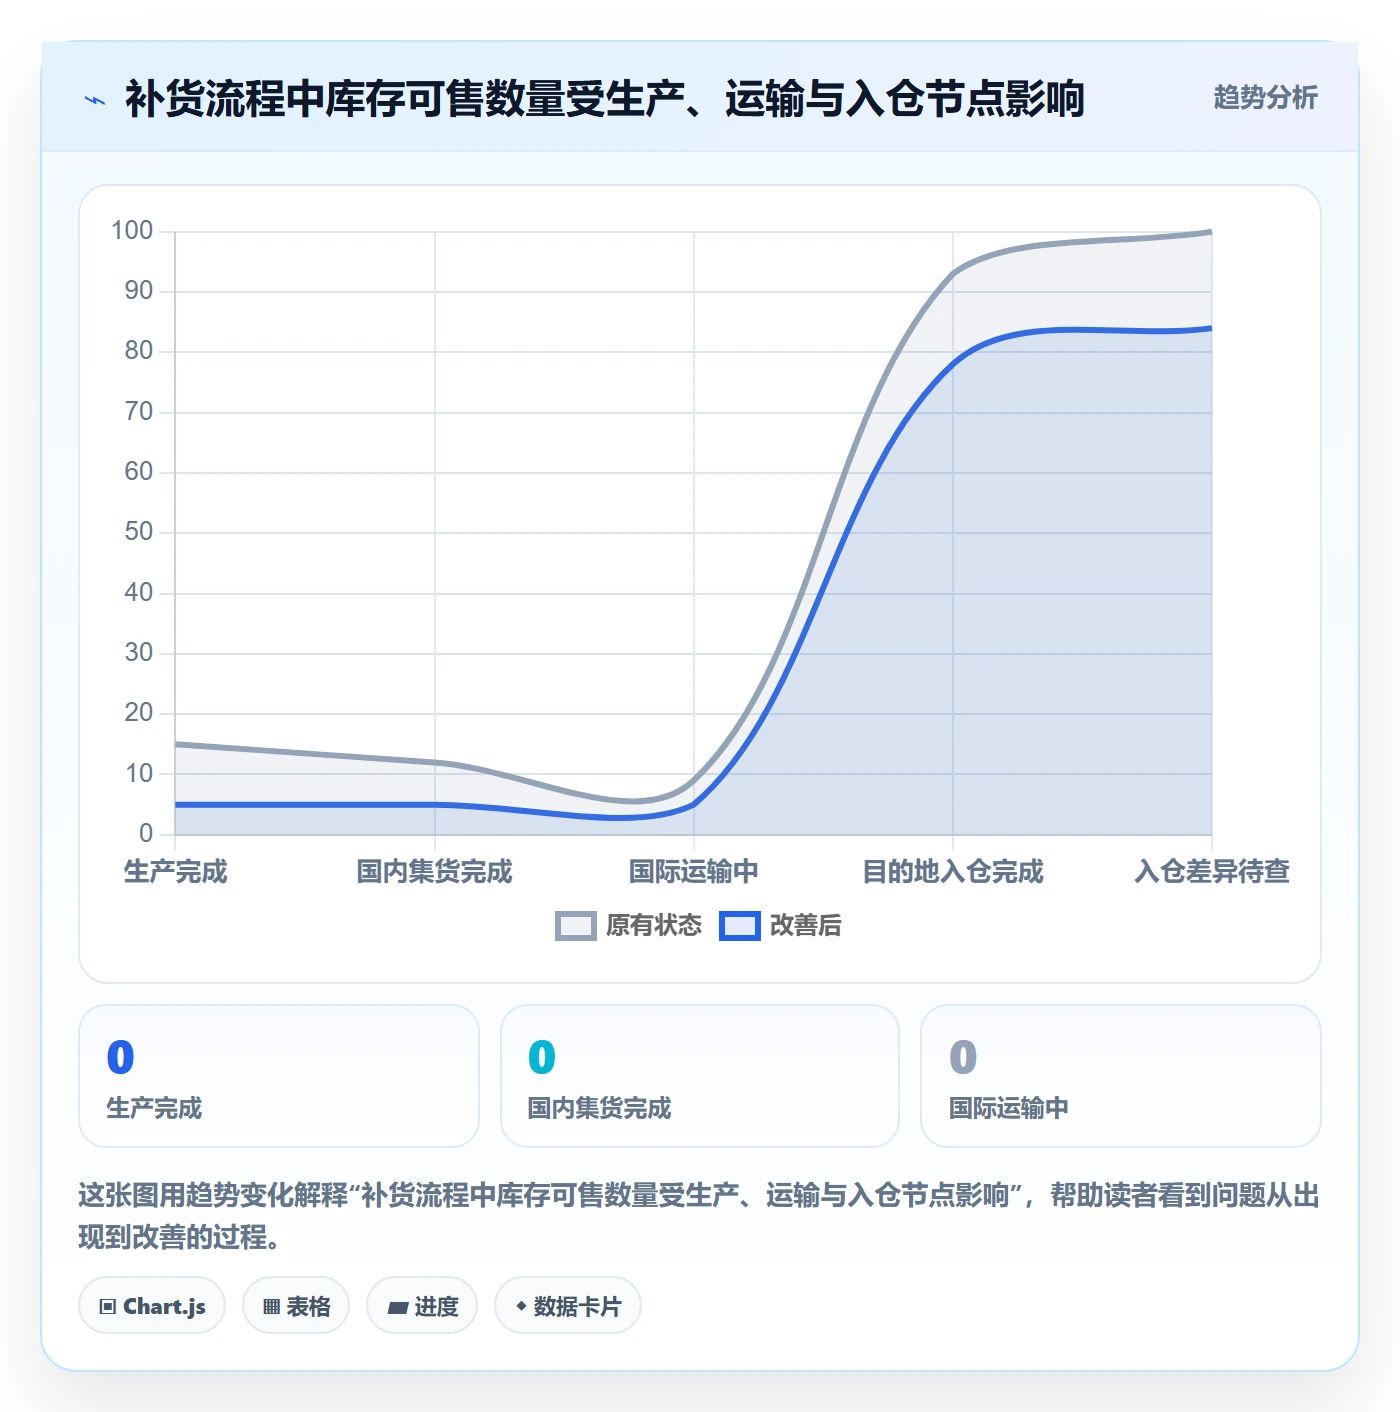Click the 国际运输中 axis label
This screenshot has width=1400, height=1412.
click(694, 872)
